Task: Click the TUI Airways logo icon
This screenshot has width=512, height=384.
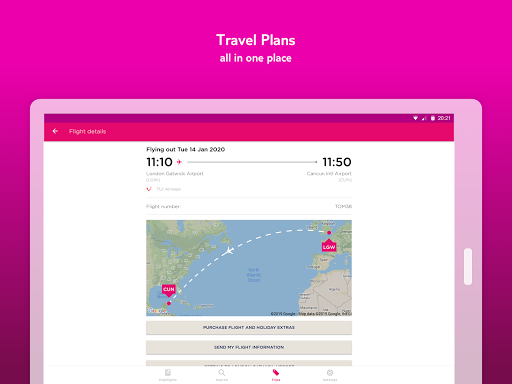Action: pos(149,189)
